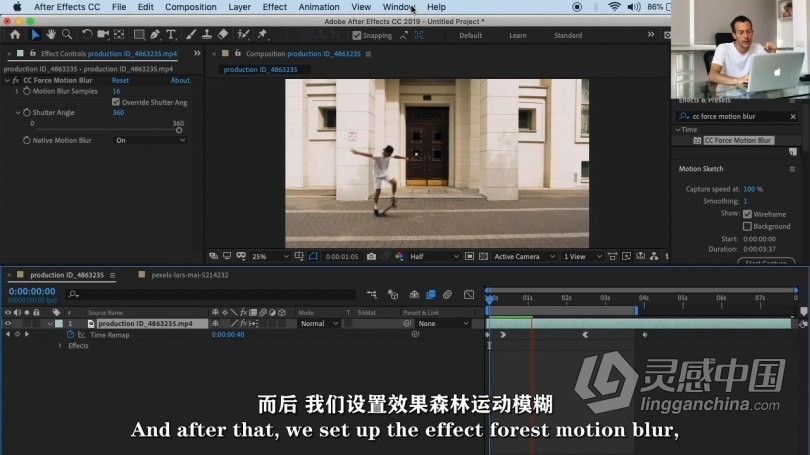The width and height of the screenshot is (810, 455).
Task: Select the Unified Camera tool
Action: 103,35
